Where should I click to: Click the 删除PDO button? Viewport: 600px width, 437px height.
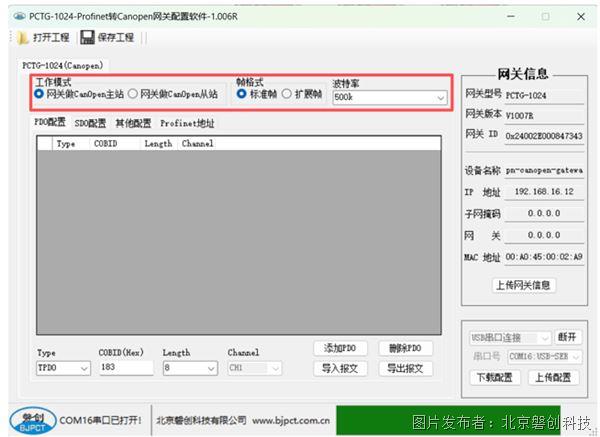405,348
